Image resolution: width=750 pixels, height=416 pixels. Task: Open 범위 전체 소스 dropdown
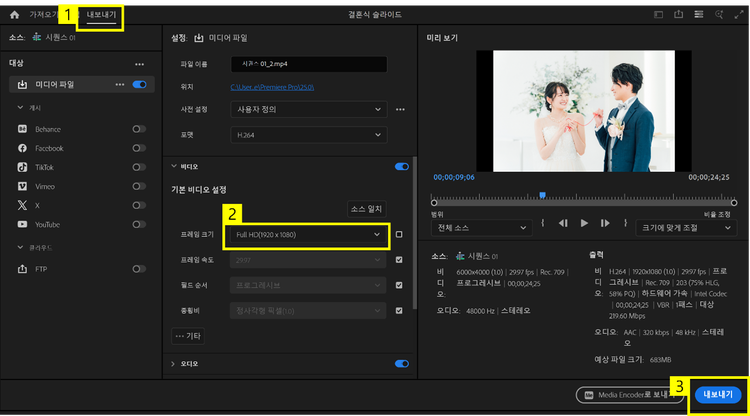tap(481, 228)
